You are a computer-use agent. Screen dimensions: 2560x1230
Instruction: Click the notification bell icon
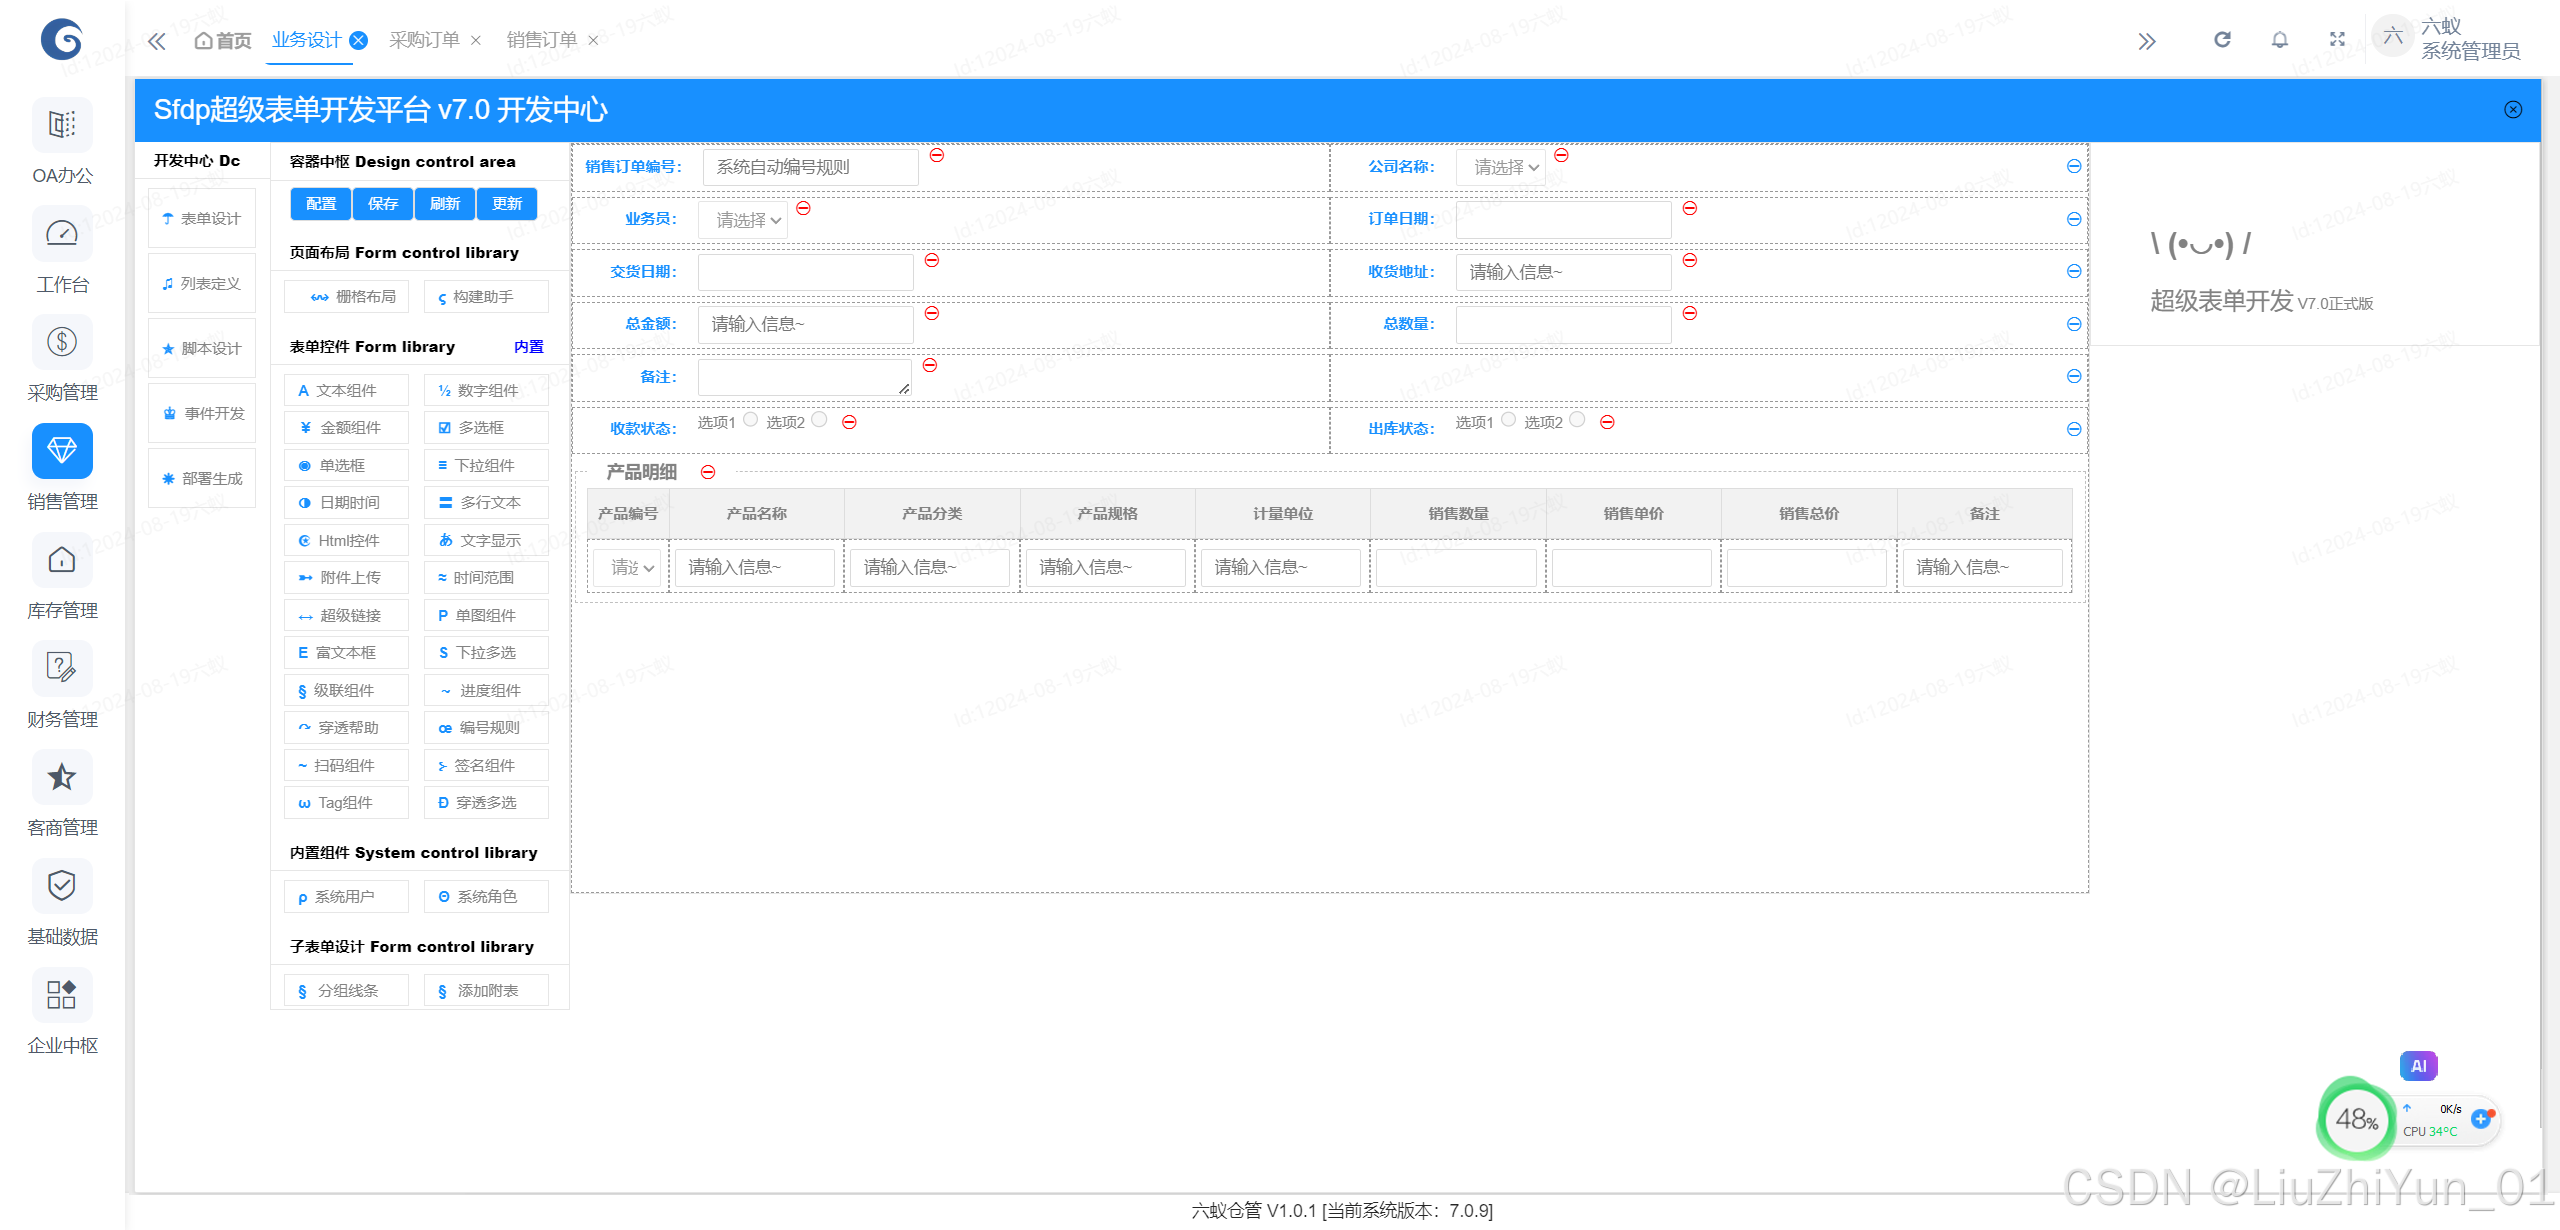[2279, 40]
